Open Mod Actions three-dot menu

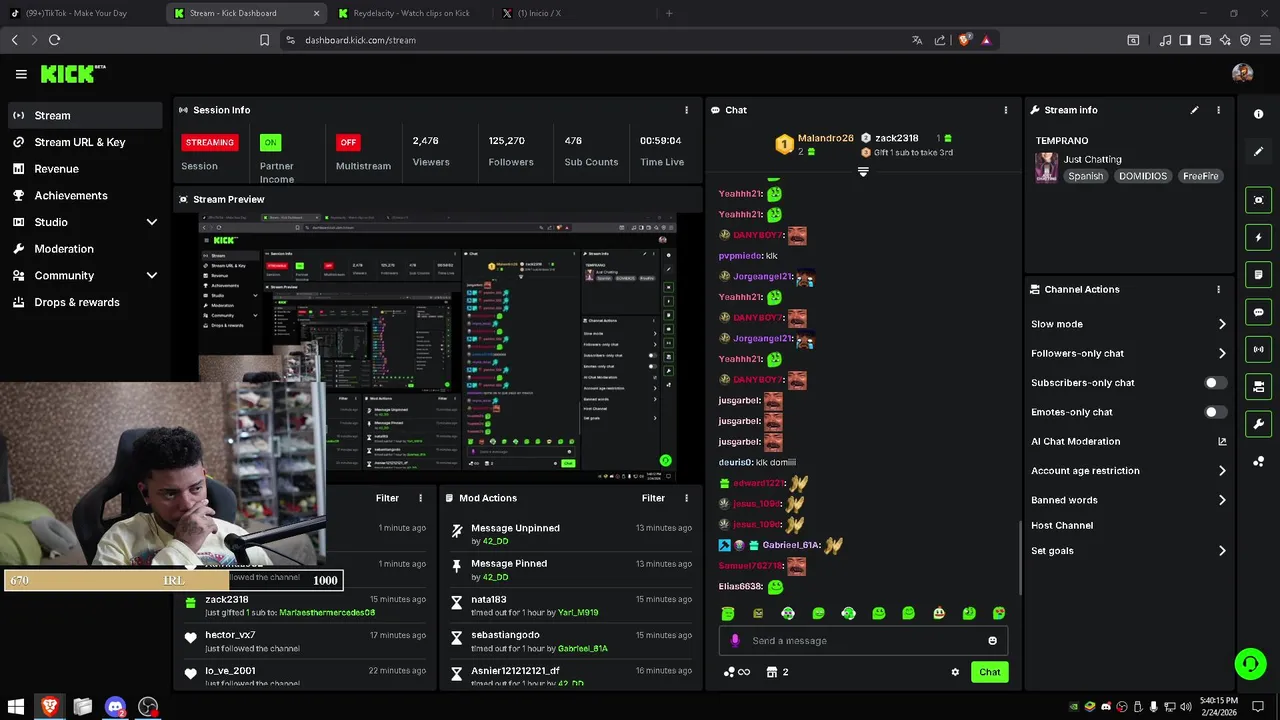click(686, 498)
